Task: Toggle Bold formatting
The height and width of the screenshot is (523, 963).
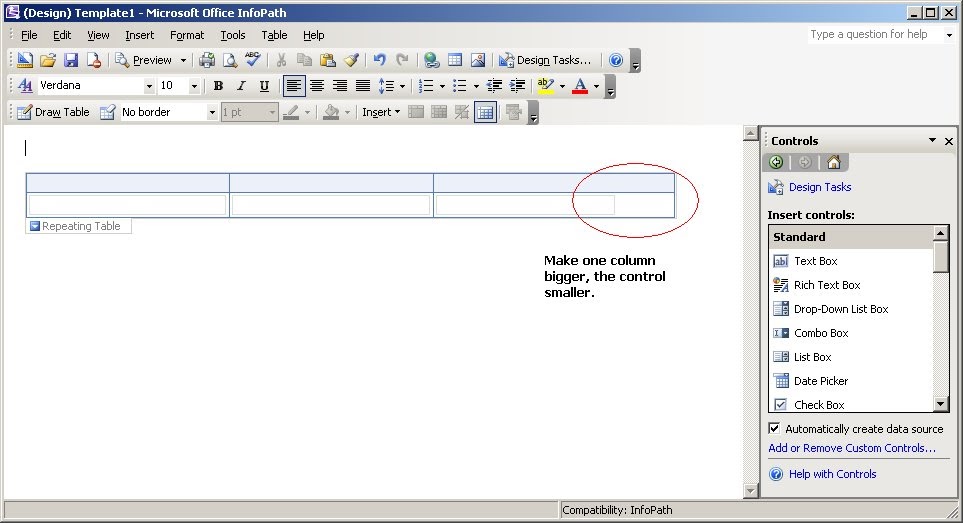Action: coord(217,86)
